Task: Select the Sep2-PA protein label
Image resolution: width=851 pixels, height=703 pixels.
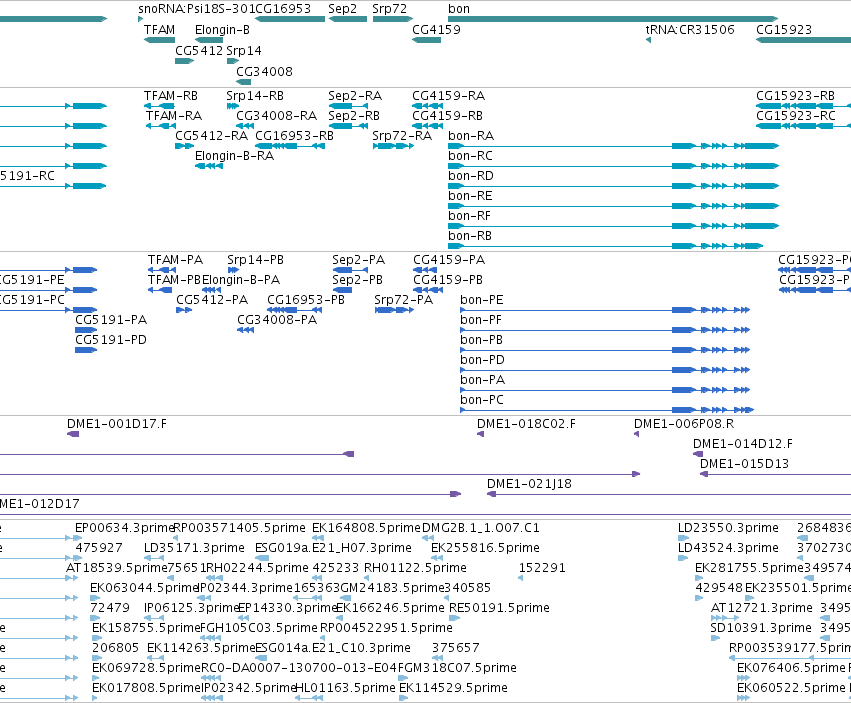Action: click(358, 261)
